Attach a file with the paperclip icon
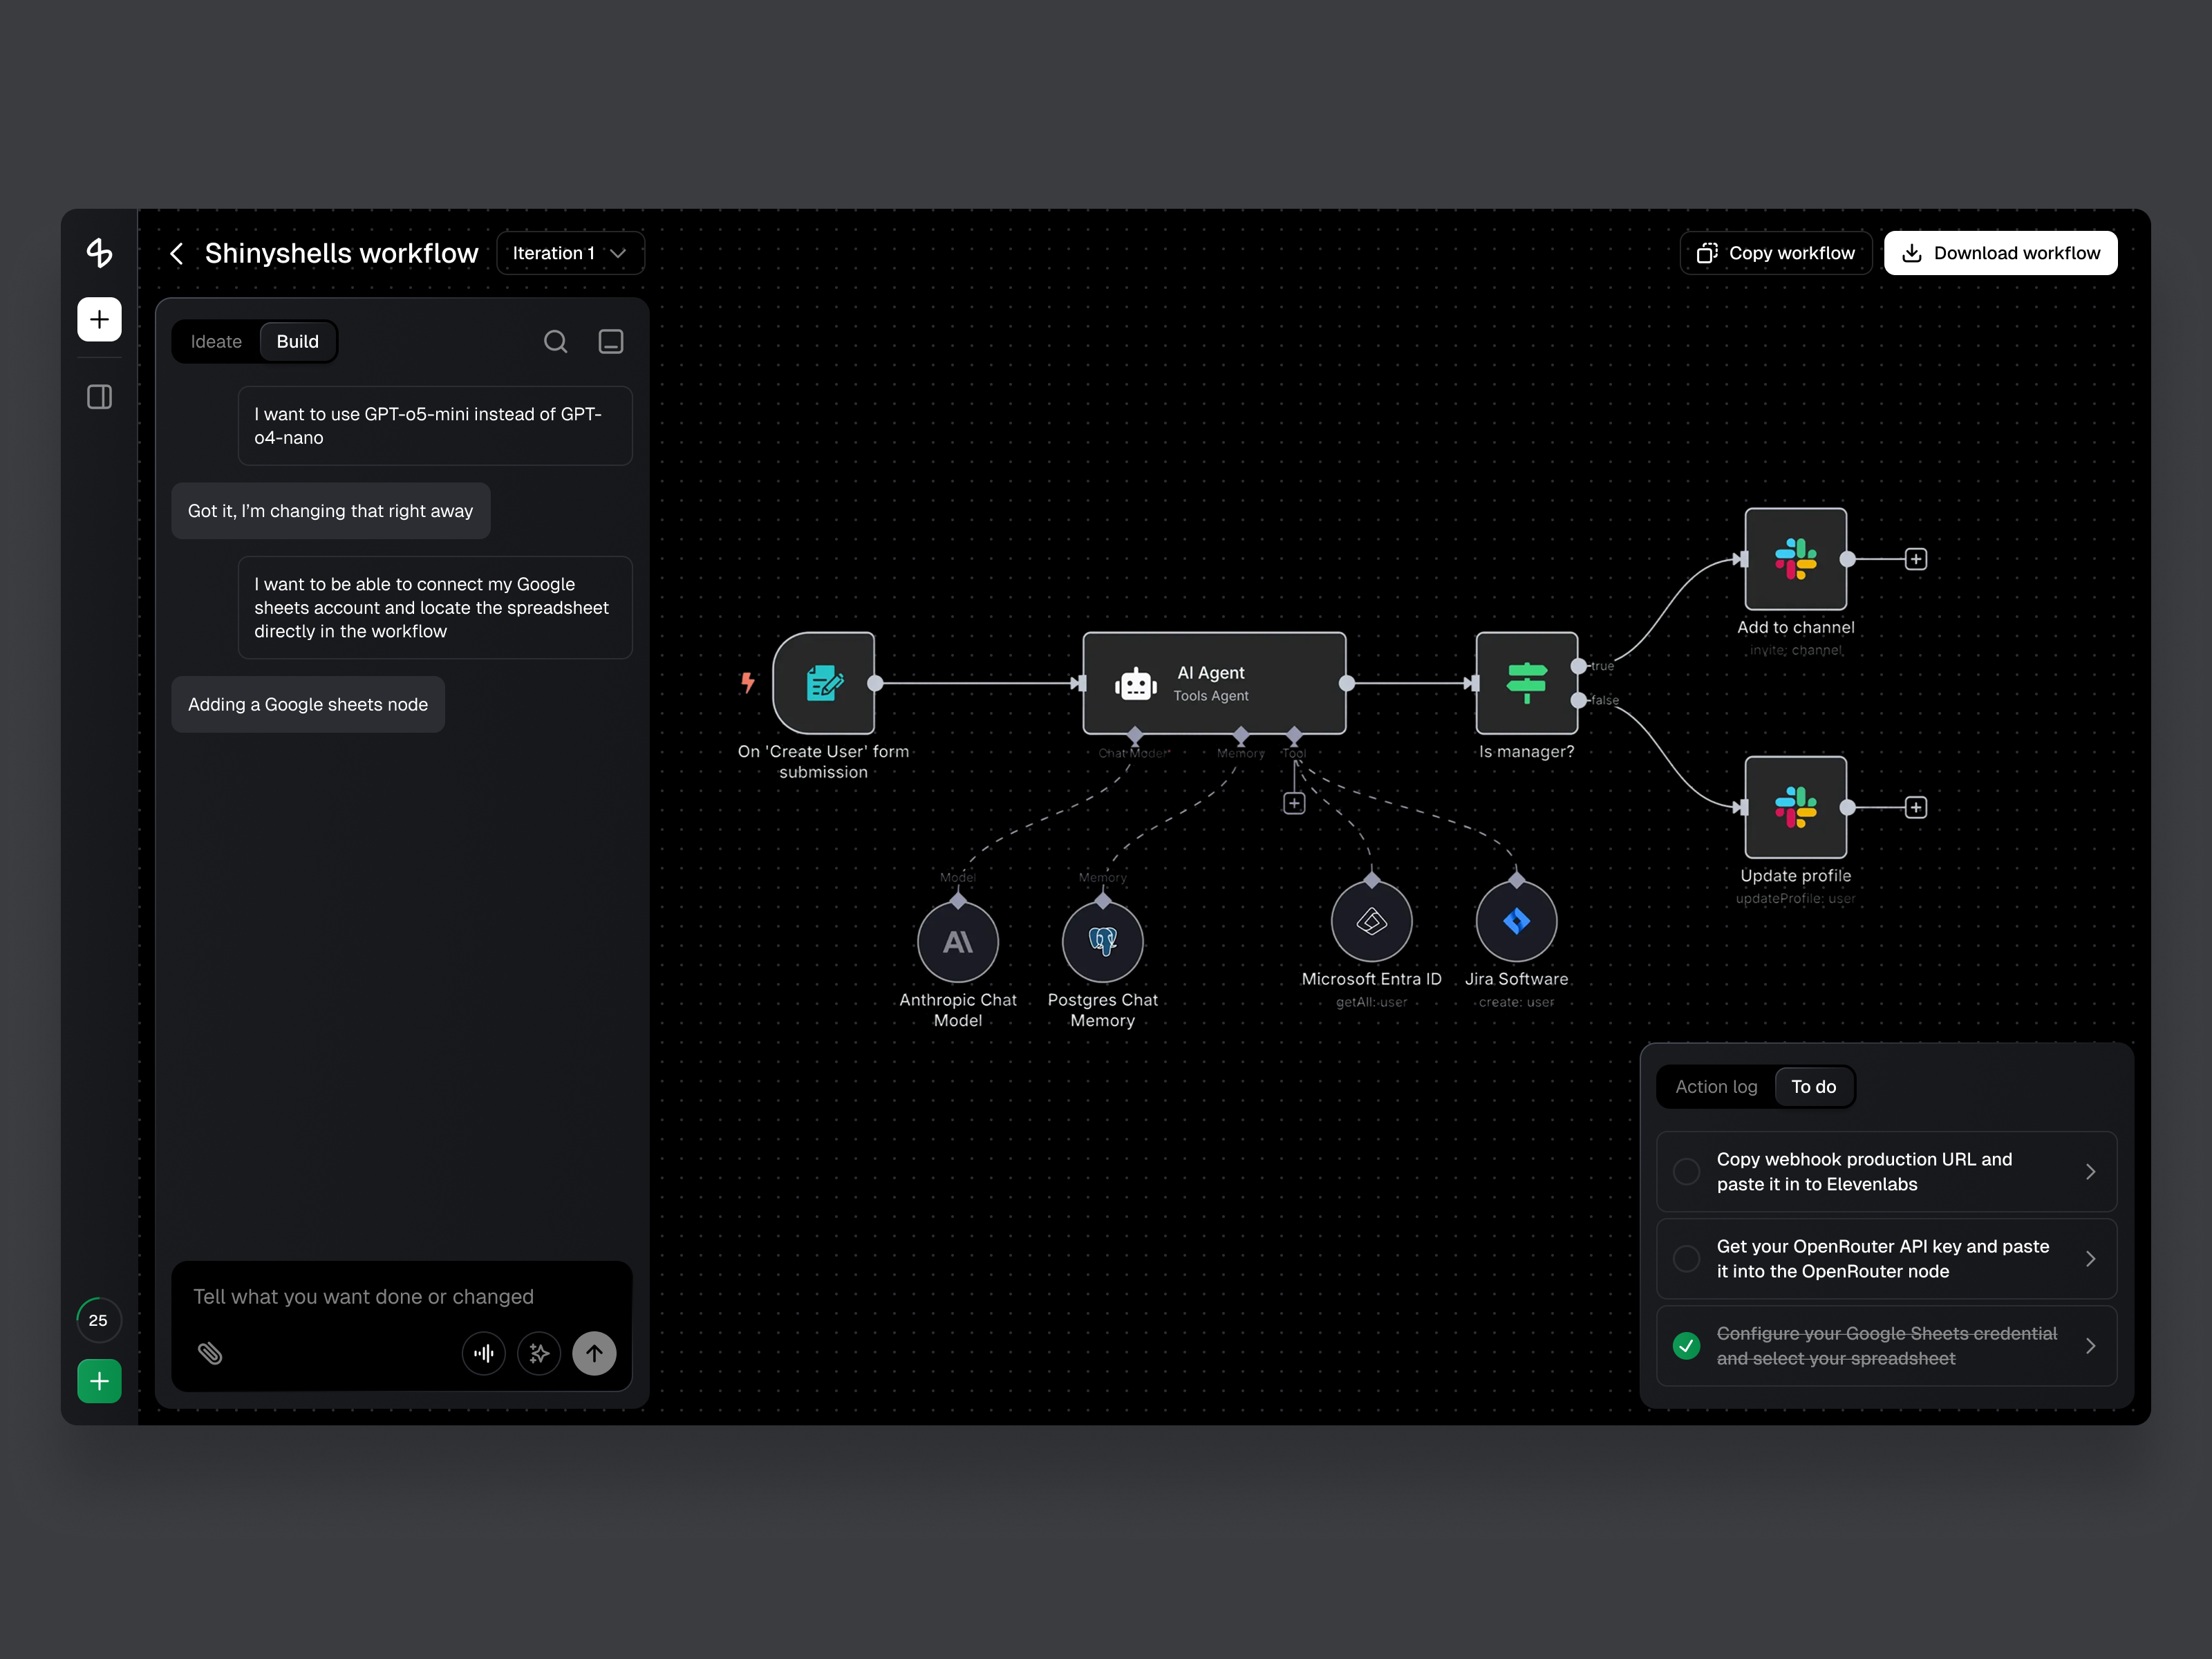 (x=211, y=1353)
